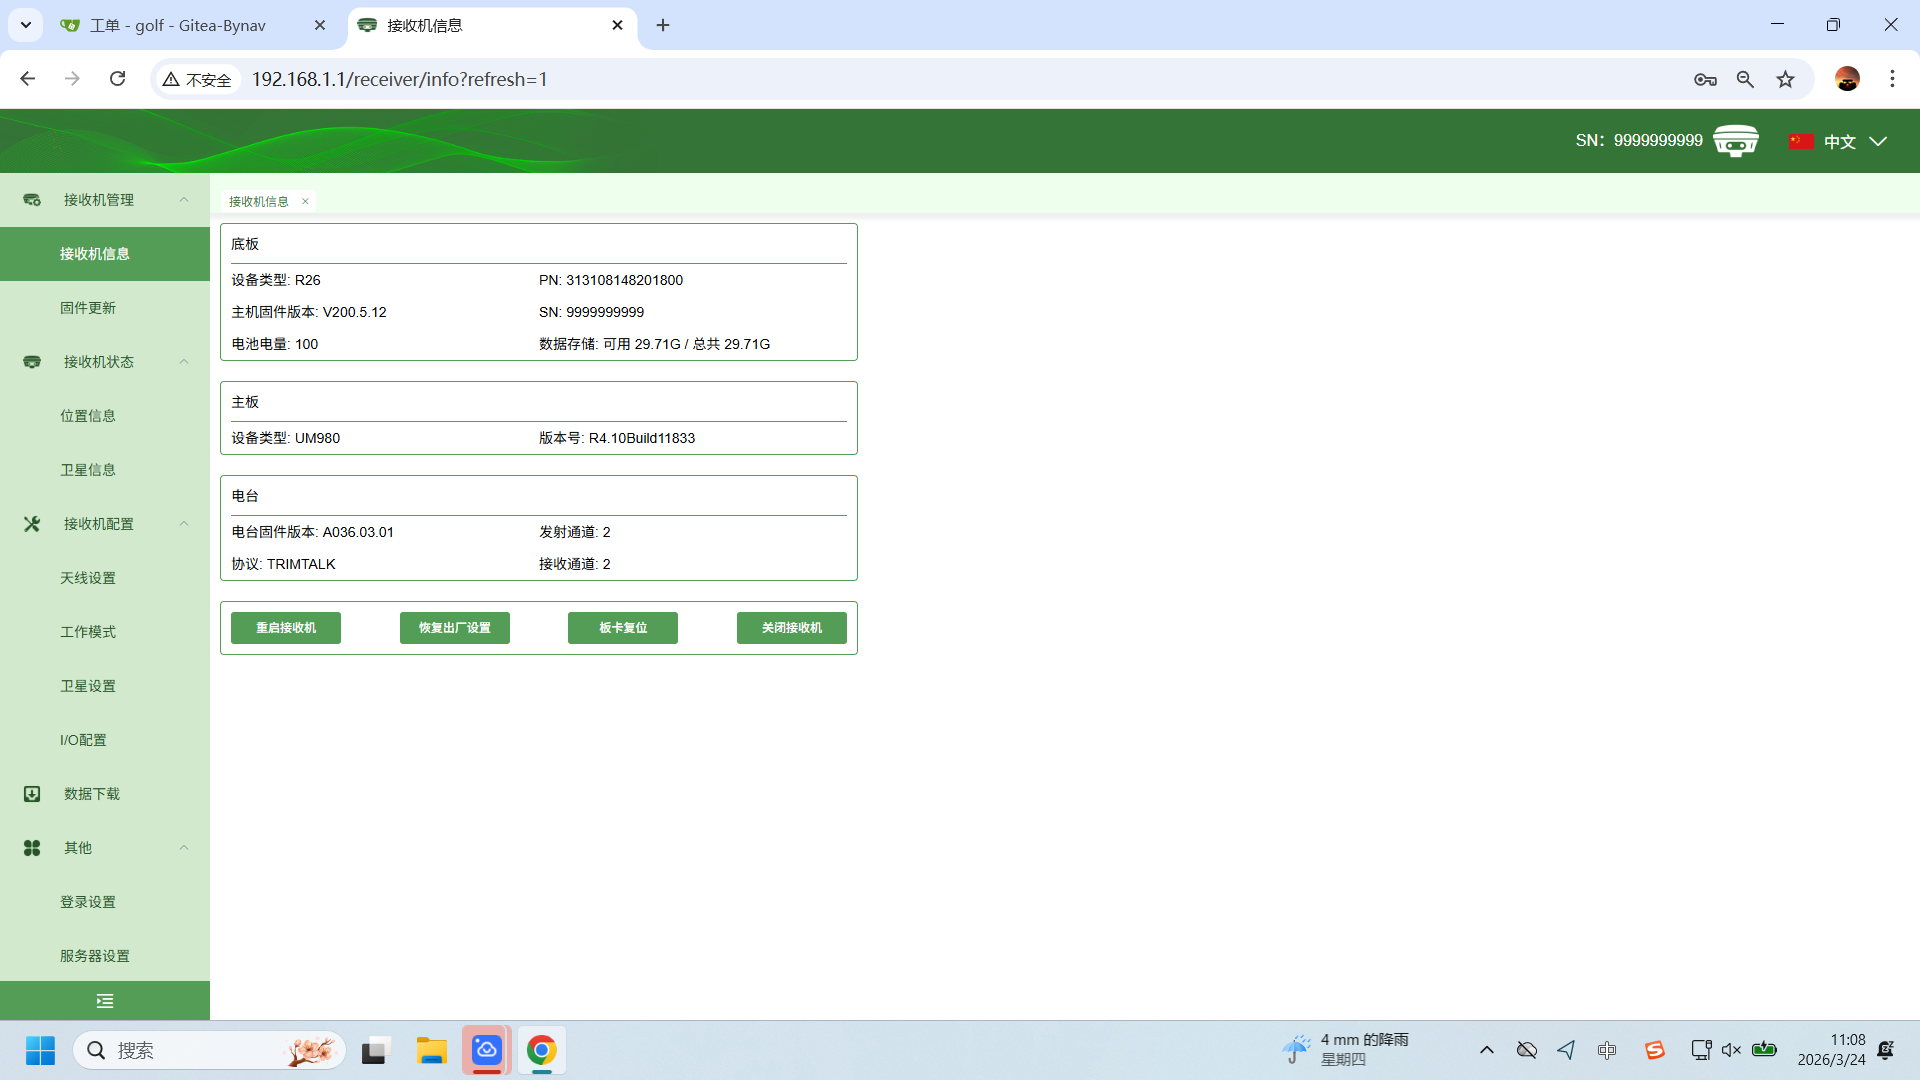Open I/O配置 in the sidebar

click(x=105, y=740)
